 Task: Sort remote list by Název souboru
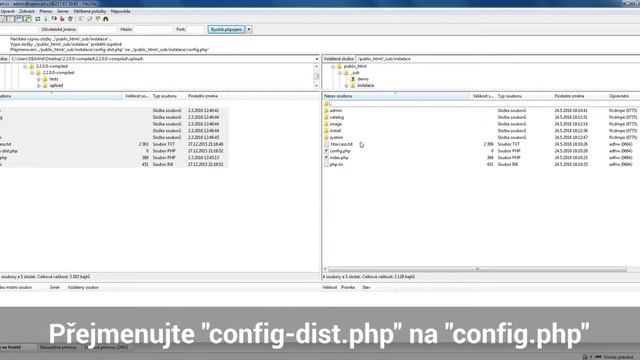pos(396,96)
